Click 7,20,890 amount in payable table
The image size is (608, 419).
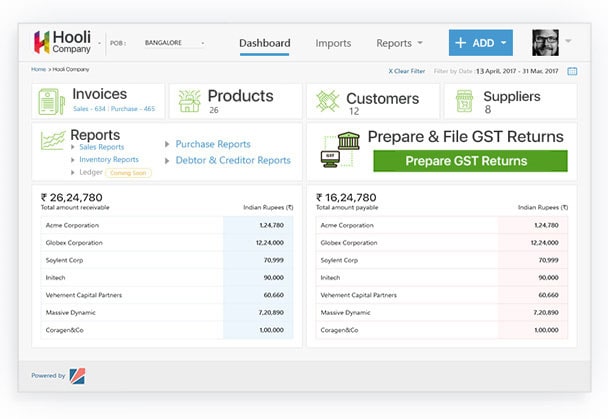[546, 312]
